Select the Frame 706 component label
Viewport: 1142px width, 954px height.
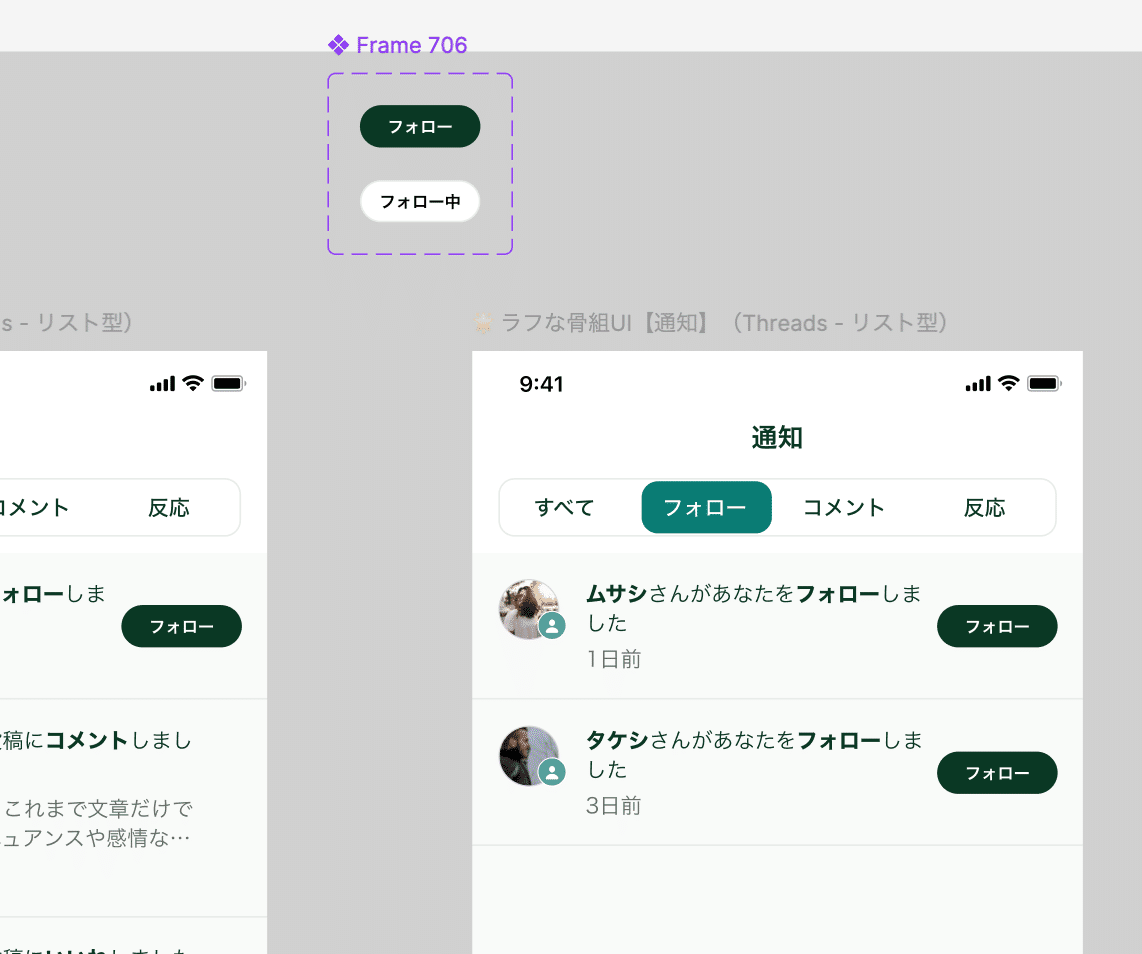coord(411,45)
